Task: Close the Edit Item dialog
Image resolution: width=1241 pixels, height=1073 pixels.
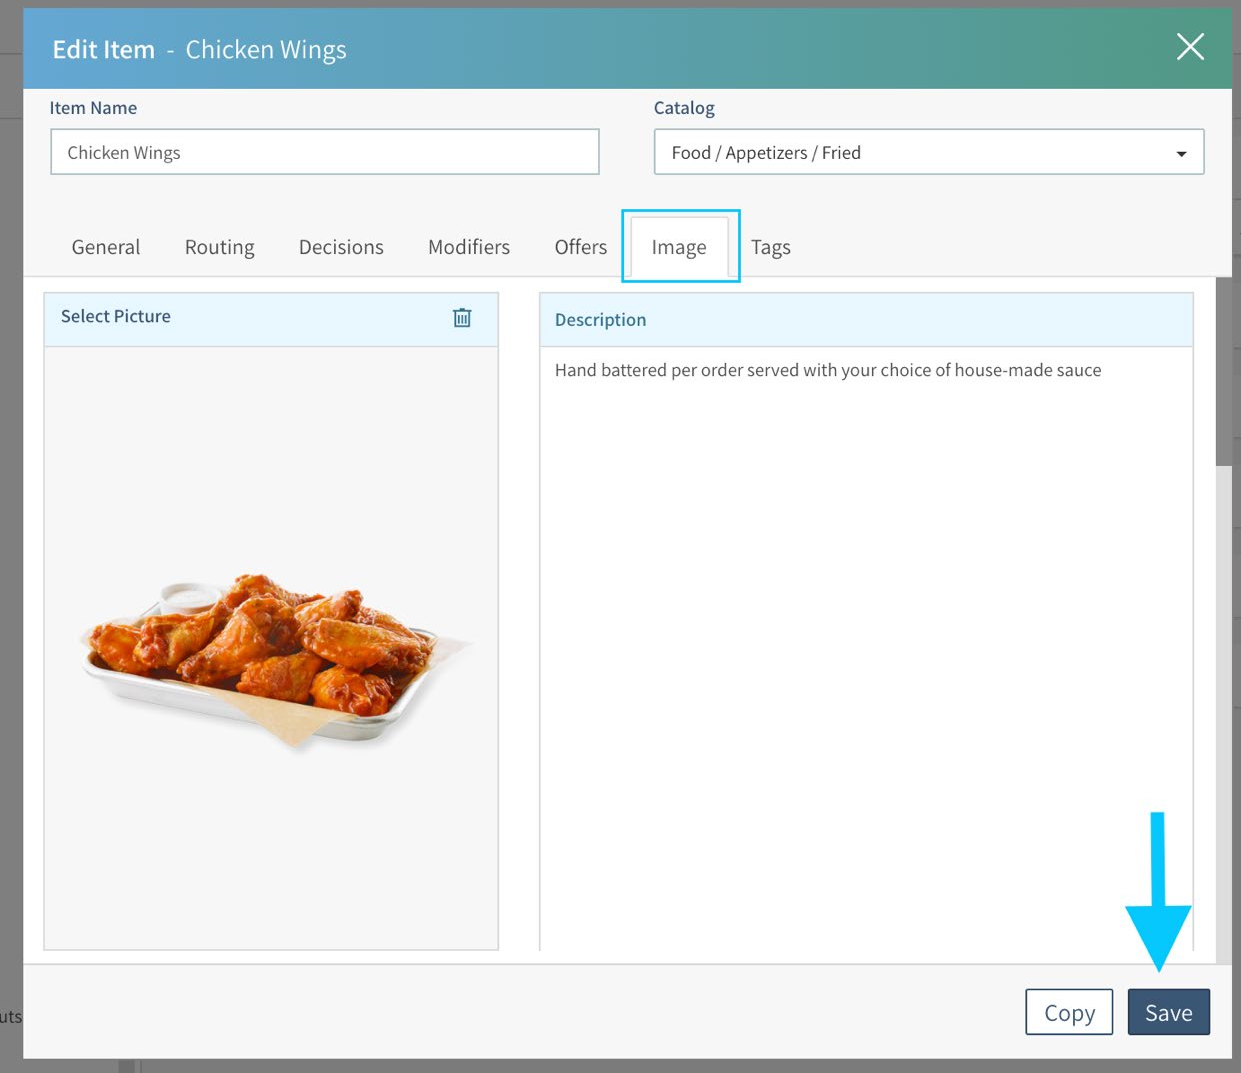Action: [1189, 47]
